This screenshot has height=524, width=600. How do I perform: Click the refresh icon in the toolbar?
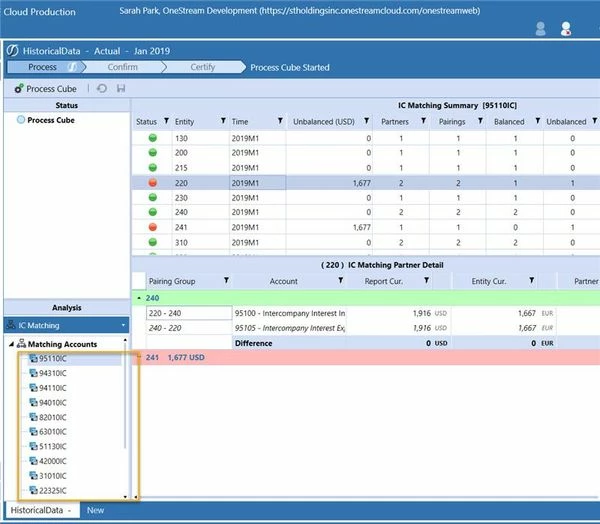click(102, 89)
